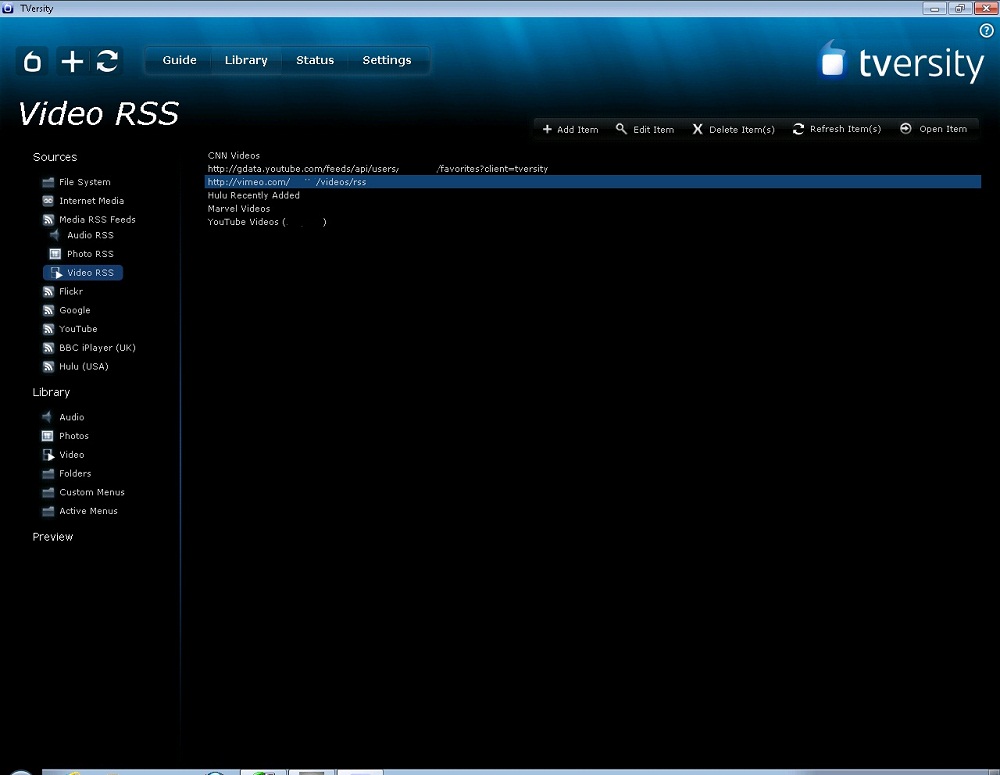Click the Edit Item button label
Viewport: 1000px width, 775px height.
(x=653, y=130)
